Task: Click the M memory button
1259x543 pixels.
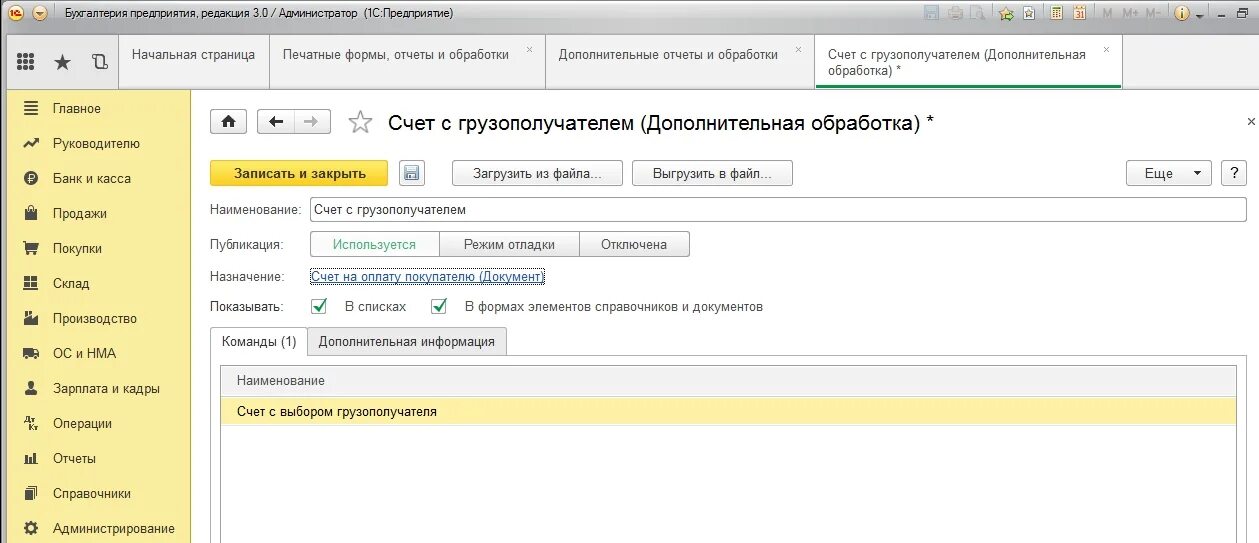Action: (1108, 13)
